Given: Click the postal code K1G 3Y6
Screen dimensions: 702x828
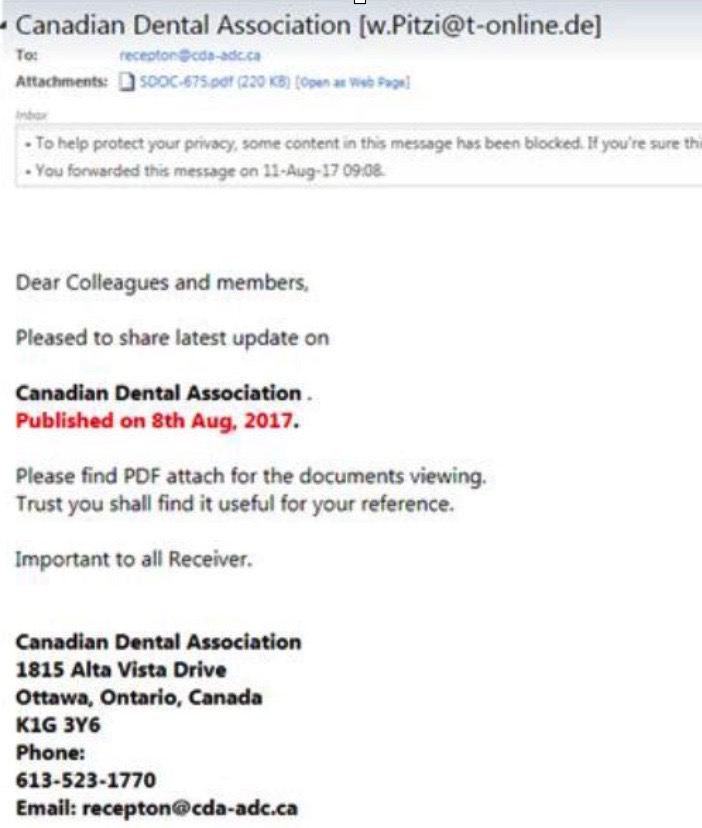Looking at the screenshot, I should pos(58,725).
